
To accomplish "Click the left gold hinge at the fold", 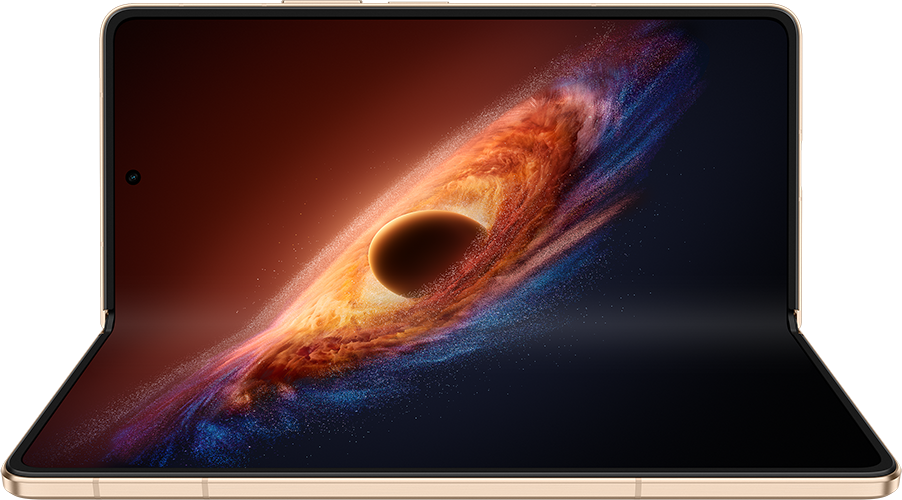I will coord(104,320).
